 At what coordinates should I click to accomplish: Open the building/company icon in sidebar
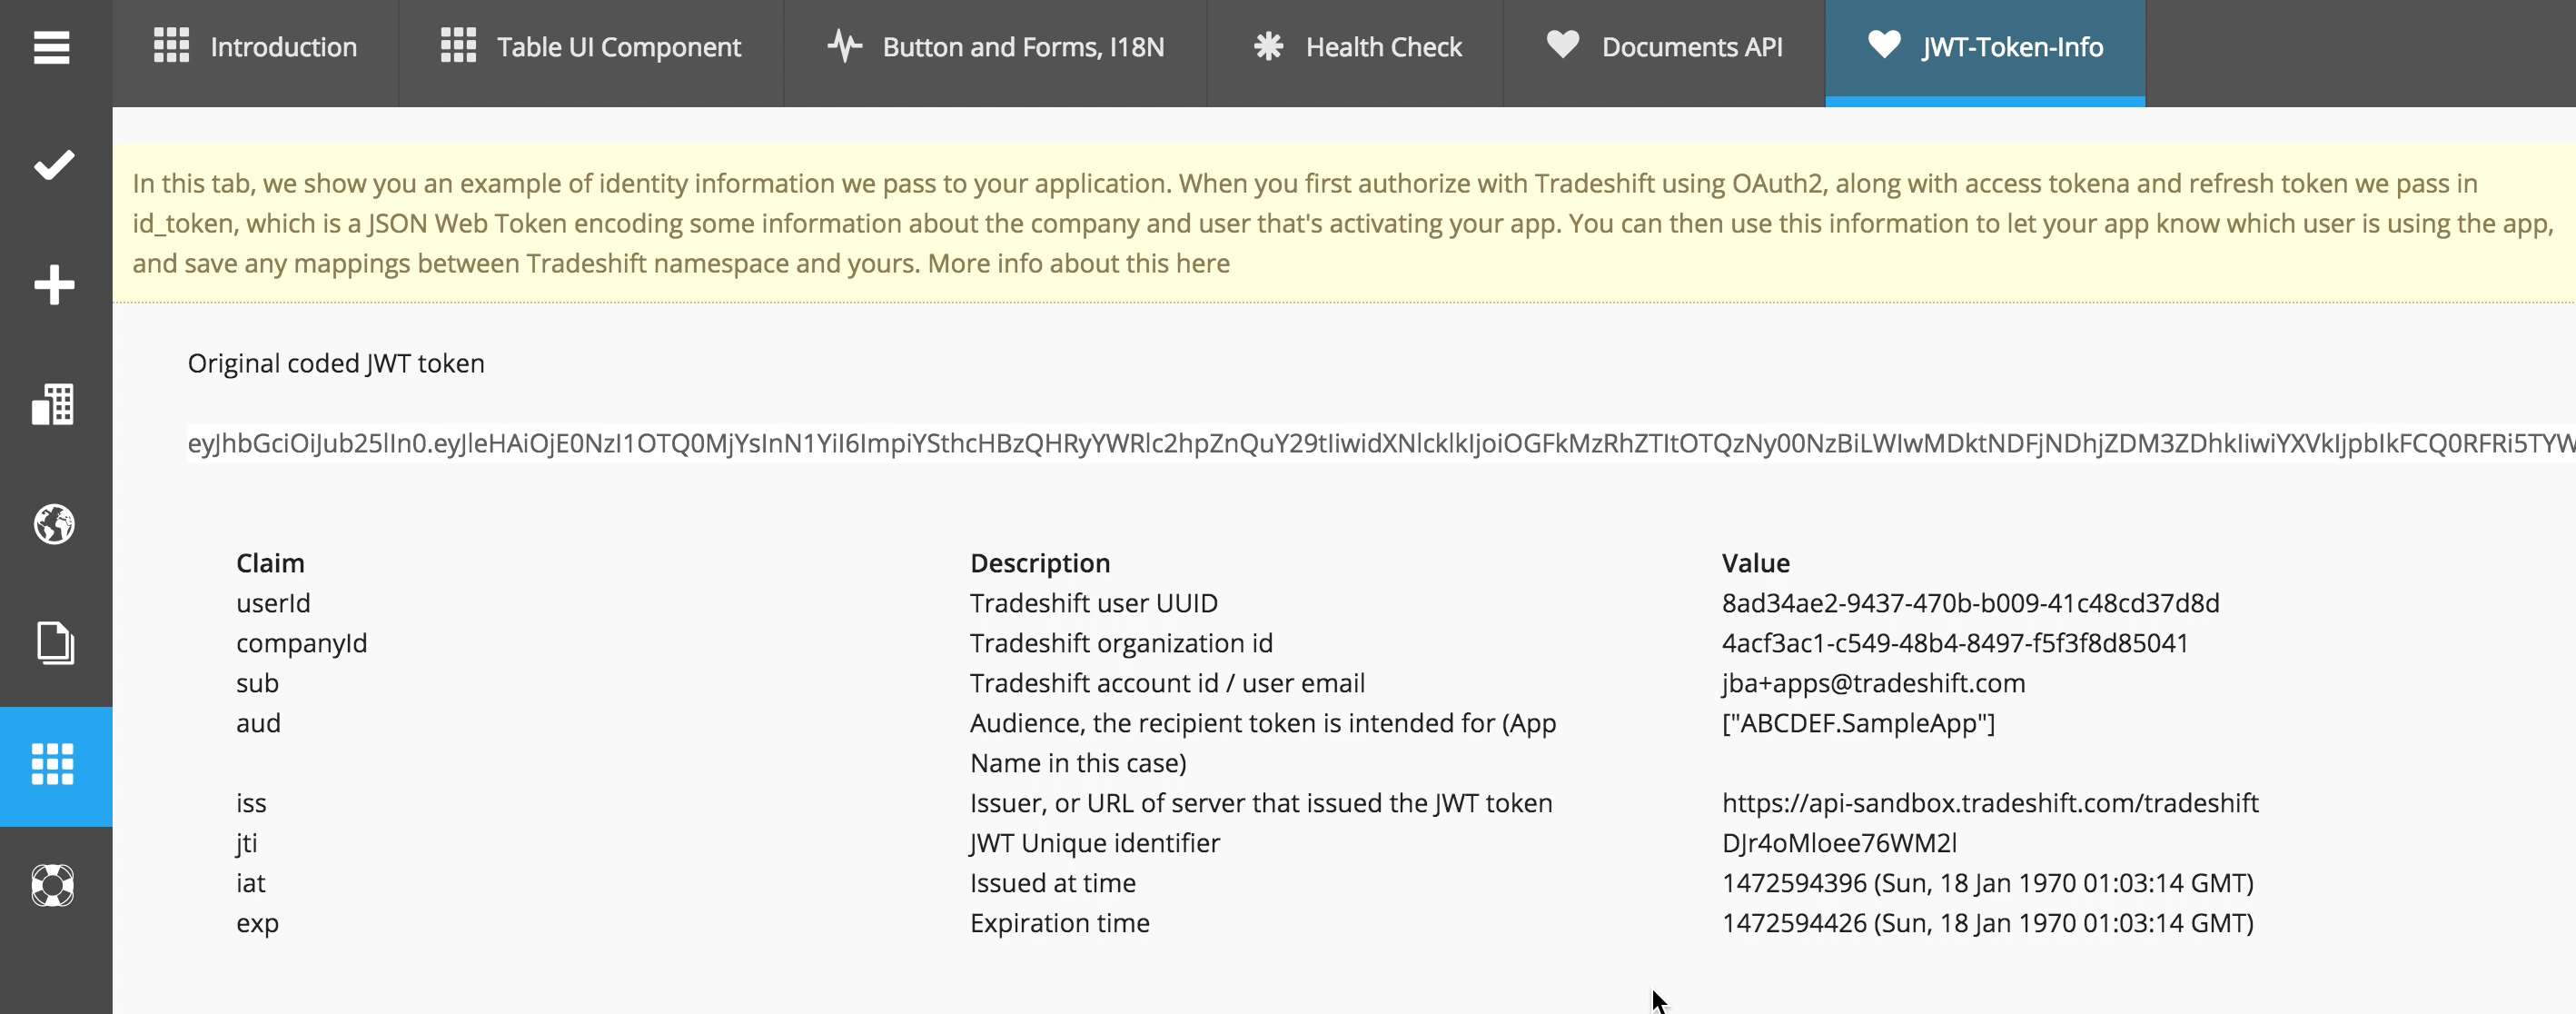[x=53, y=405]
